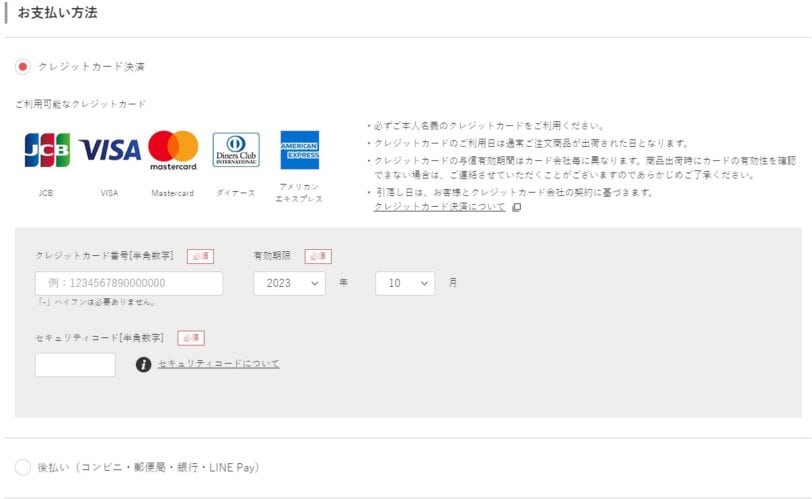
Task: Click the VISA card logo
Action: point(110,150)
